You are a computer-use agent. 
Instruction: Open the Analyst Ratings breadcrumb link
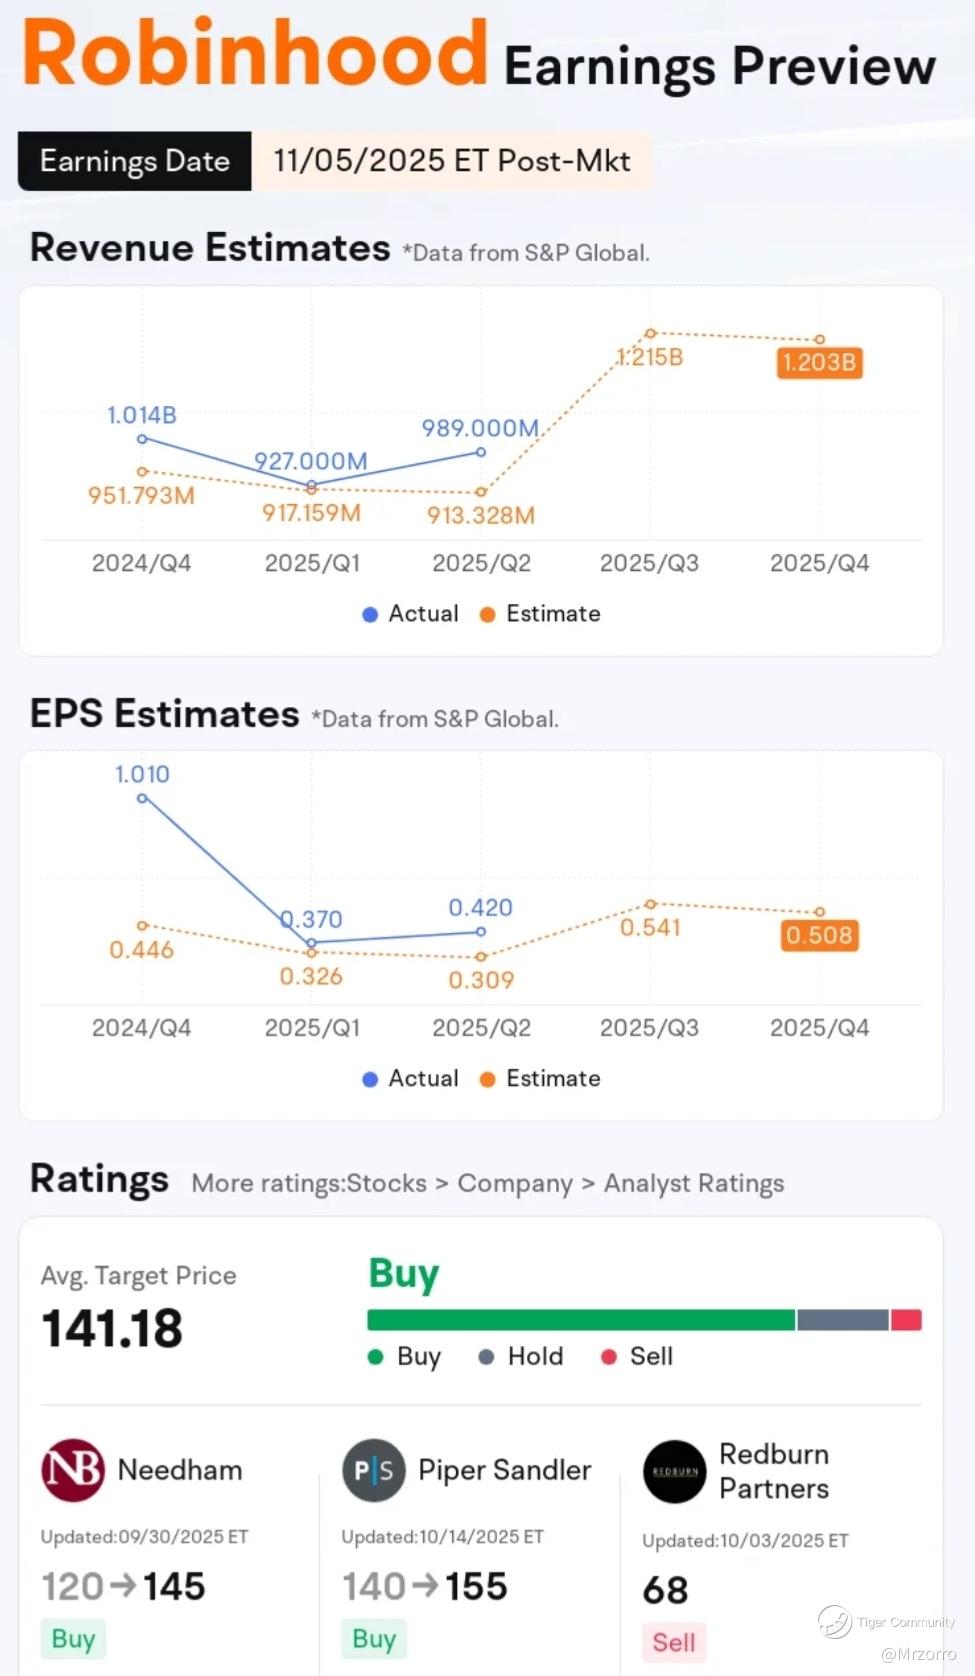tap(694, 1184)
